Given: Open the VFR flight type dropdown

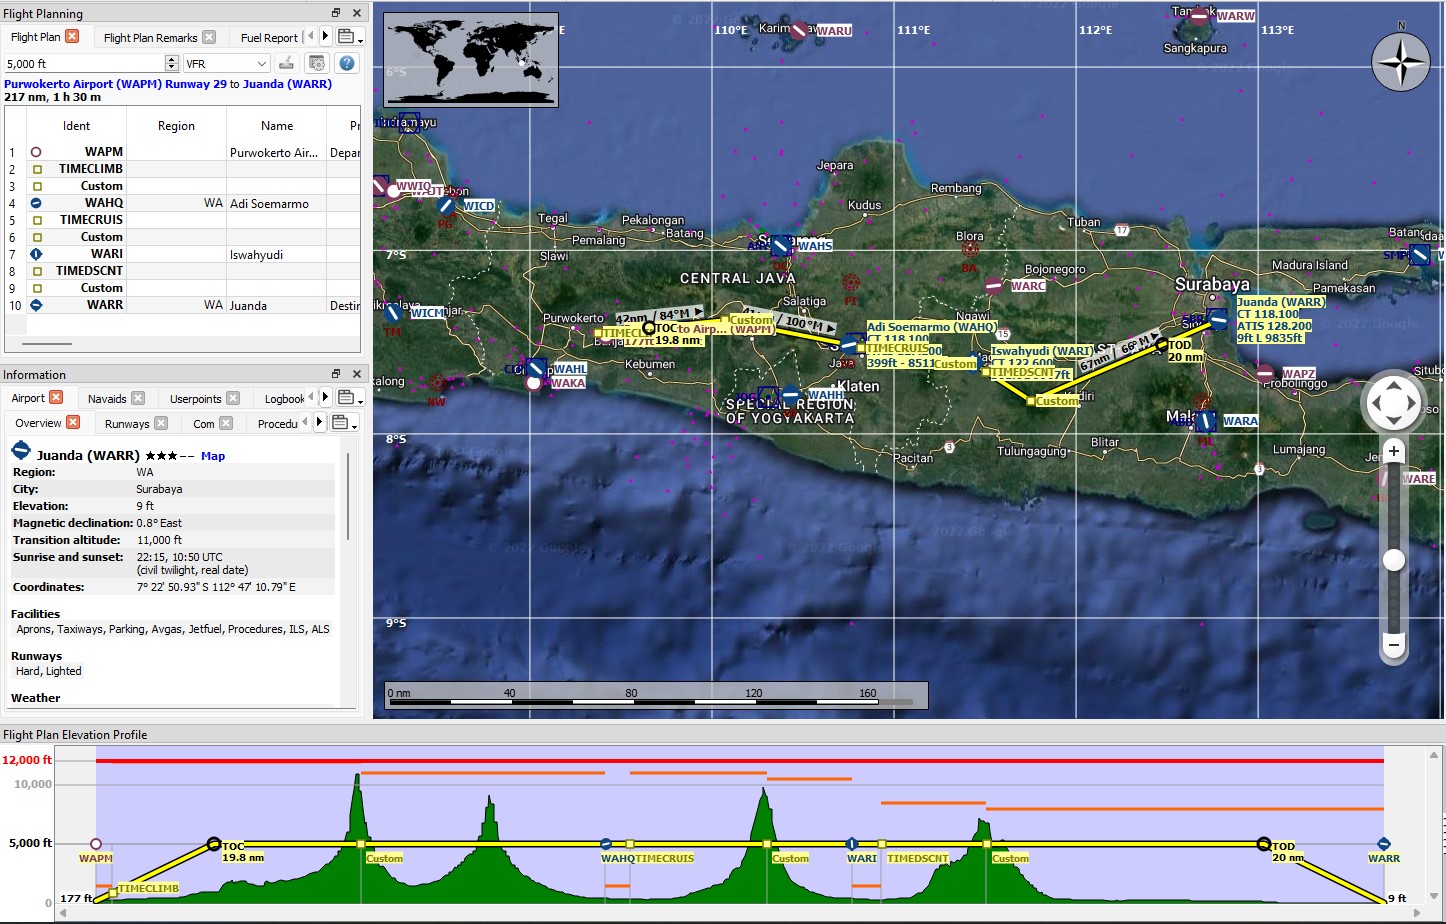Looking at the screenshot, I should coord(227,63).
